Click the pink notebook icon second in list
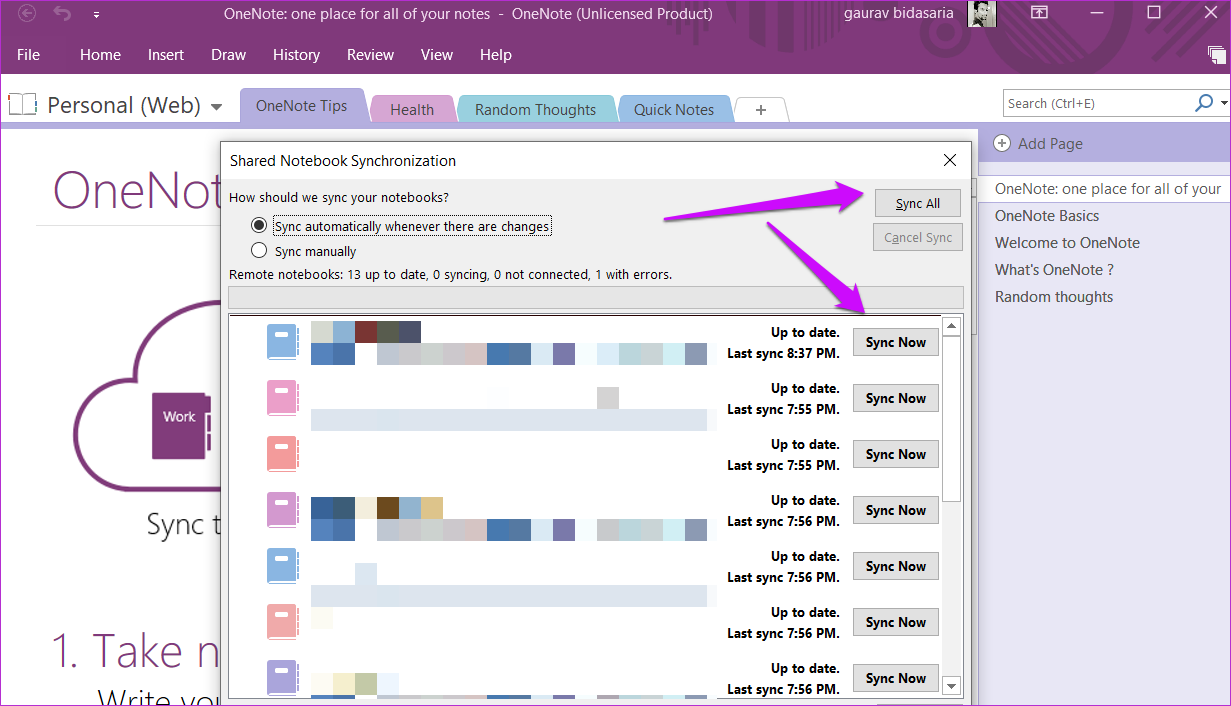The height and width of the screenshot is (706, 1231). click(281, 397)
